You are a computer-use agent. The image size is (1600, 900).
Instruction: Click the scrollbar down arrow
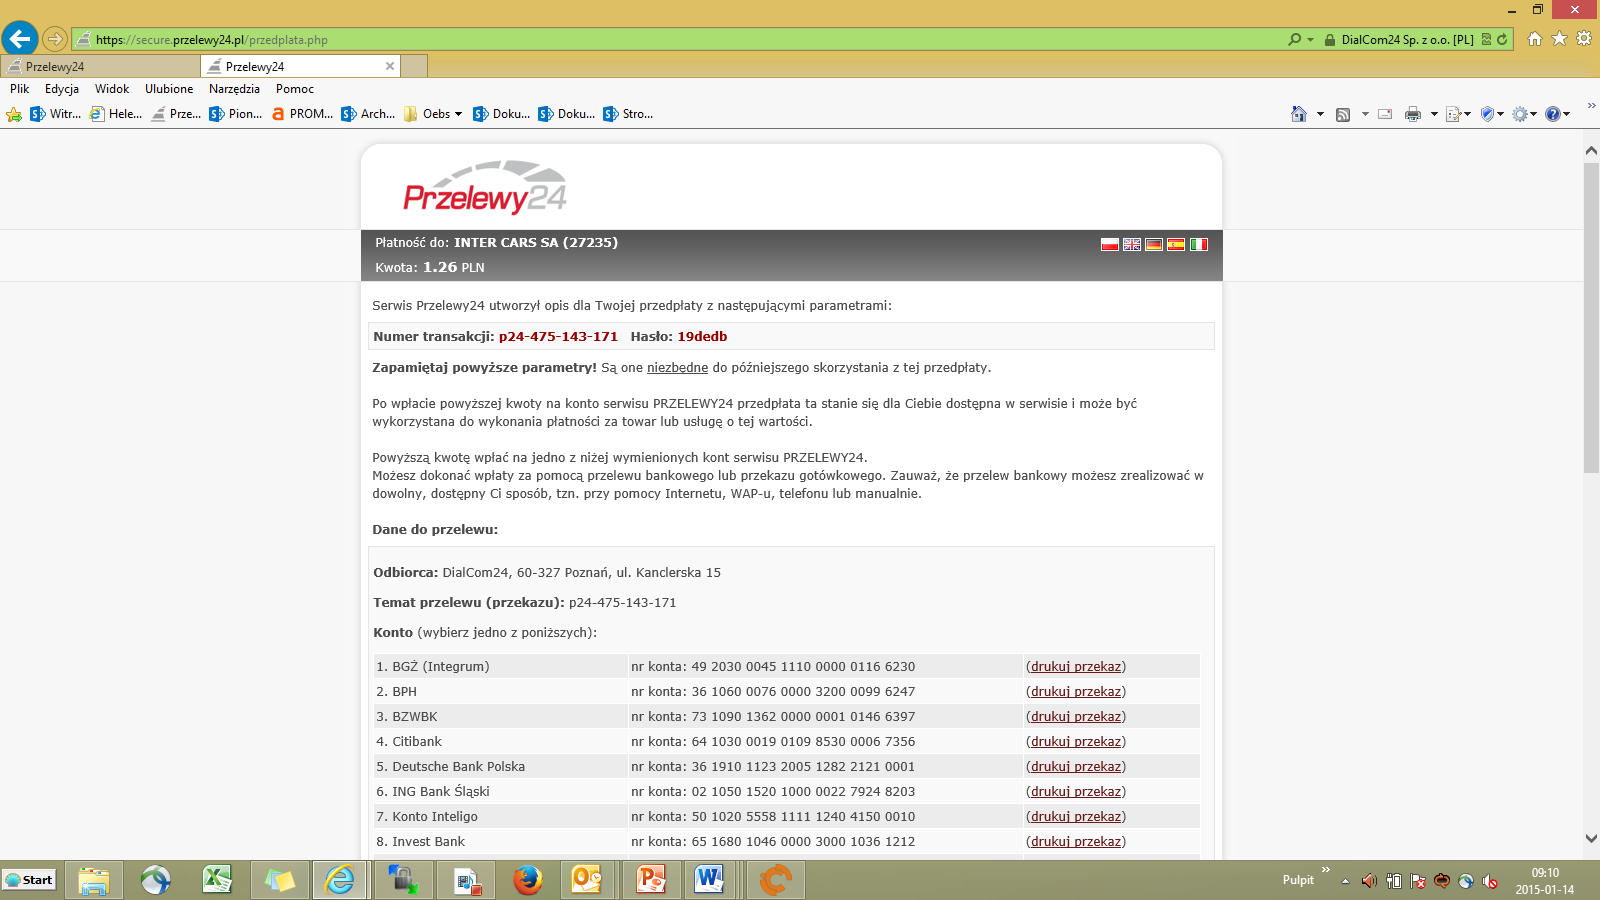[x=1591, y=839]
